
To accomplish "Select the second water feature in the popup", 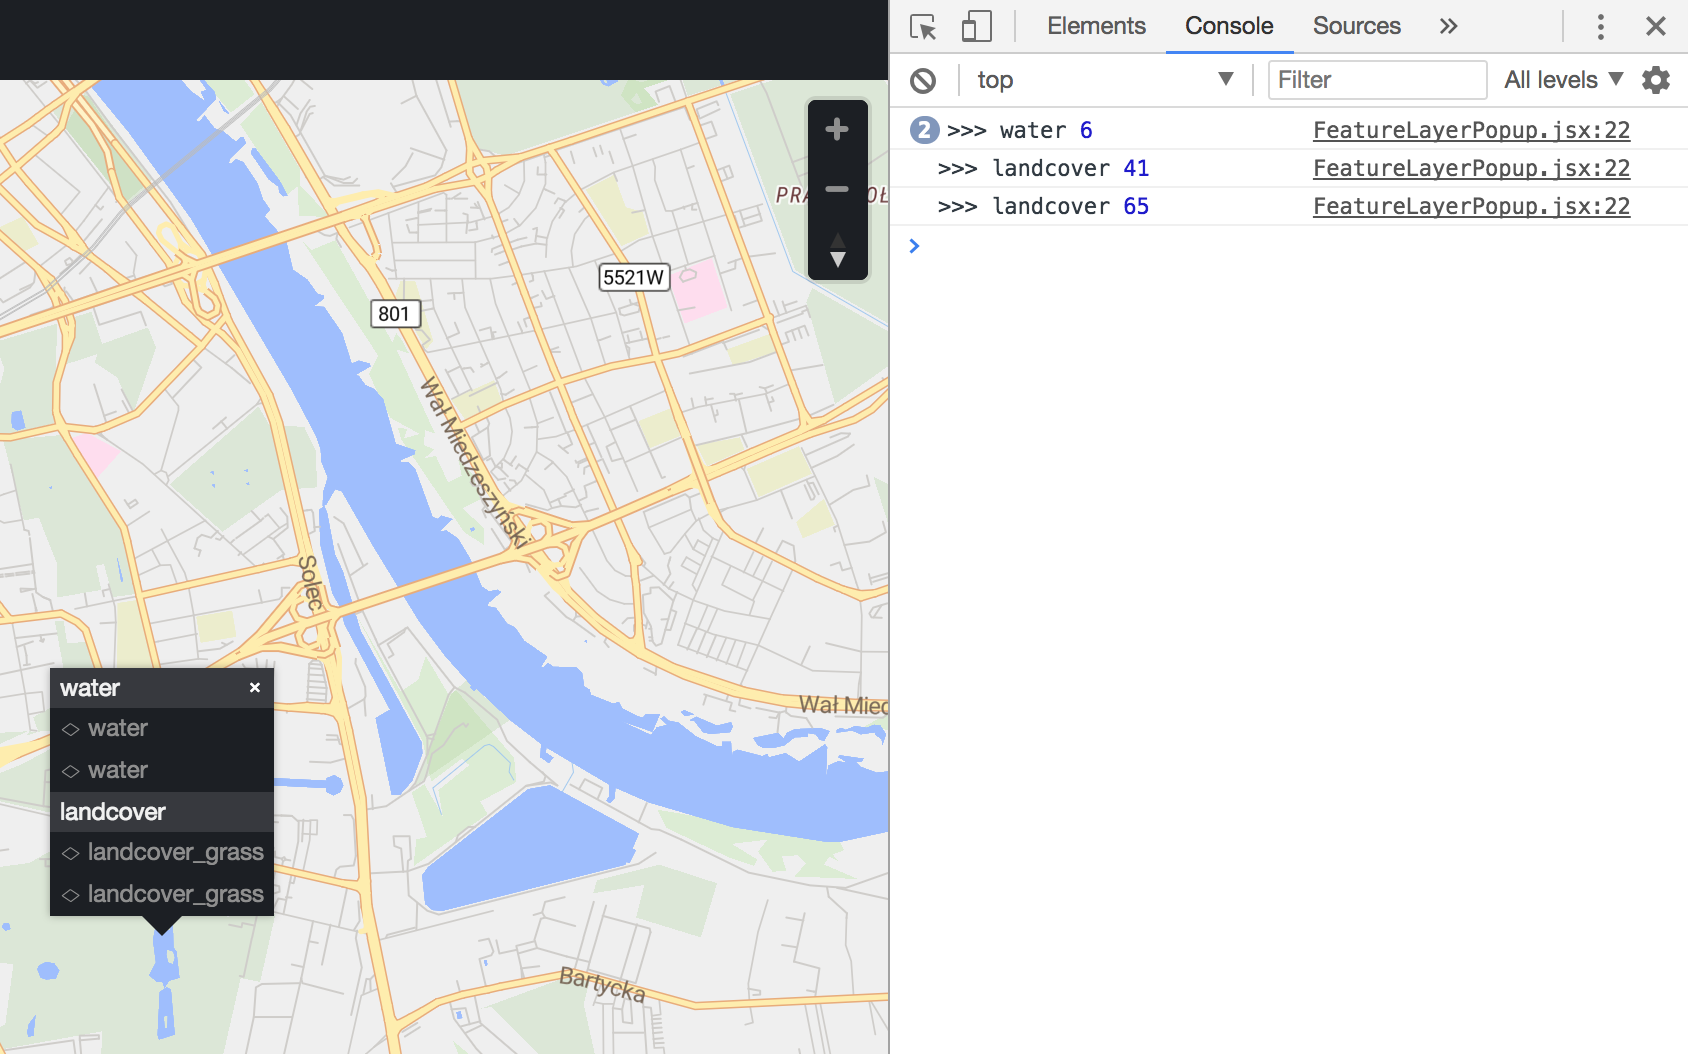I will click(x=117, y=770).
